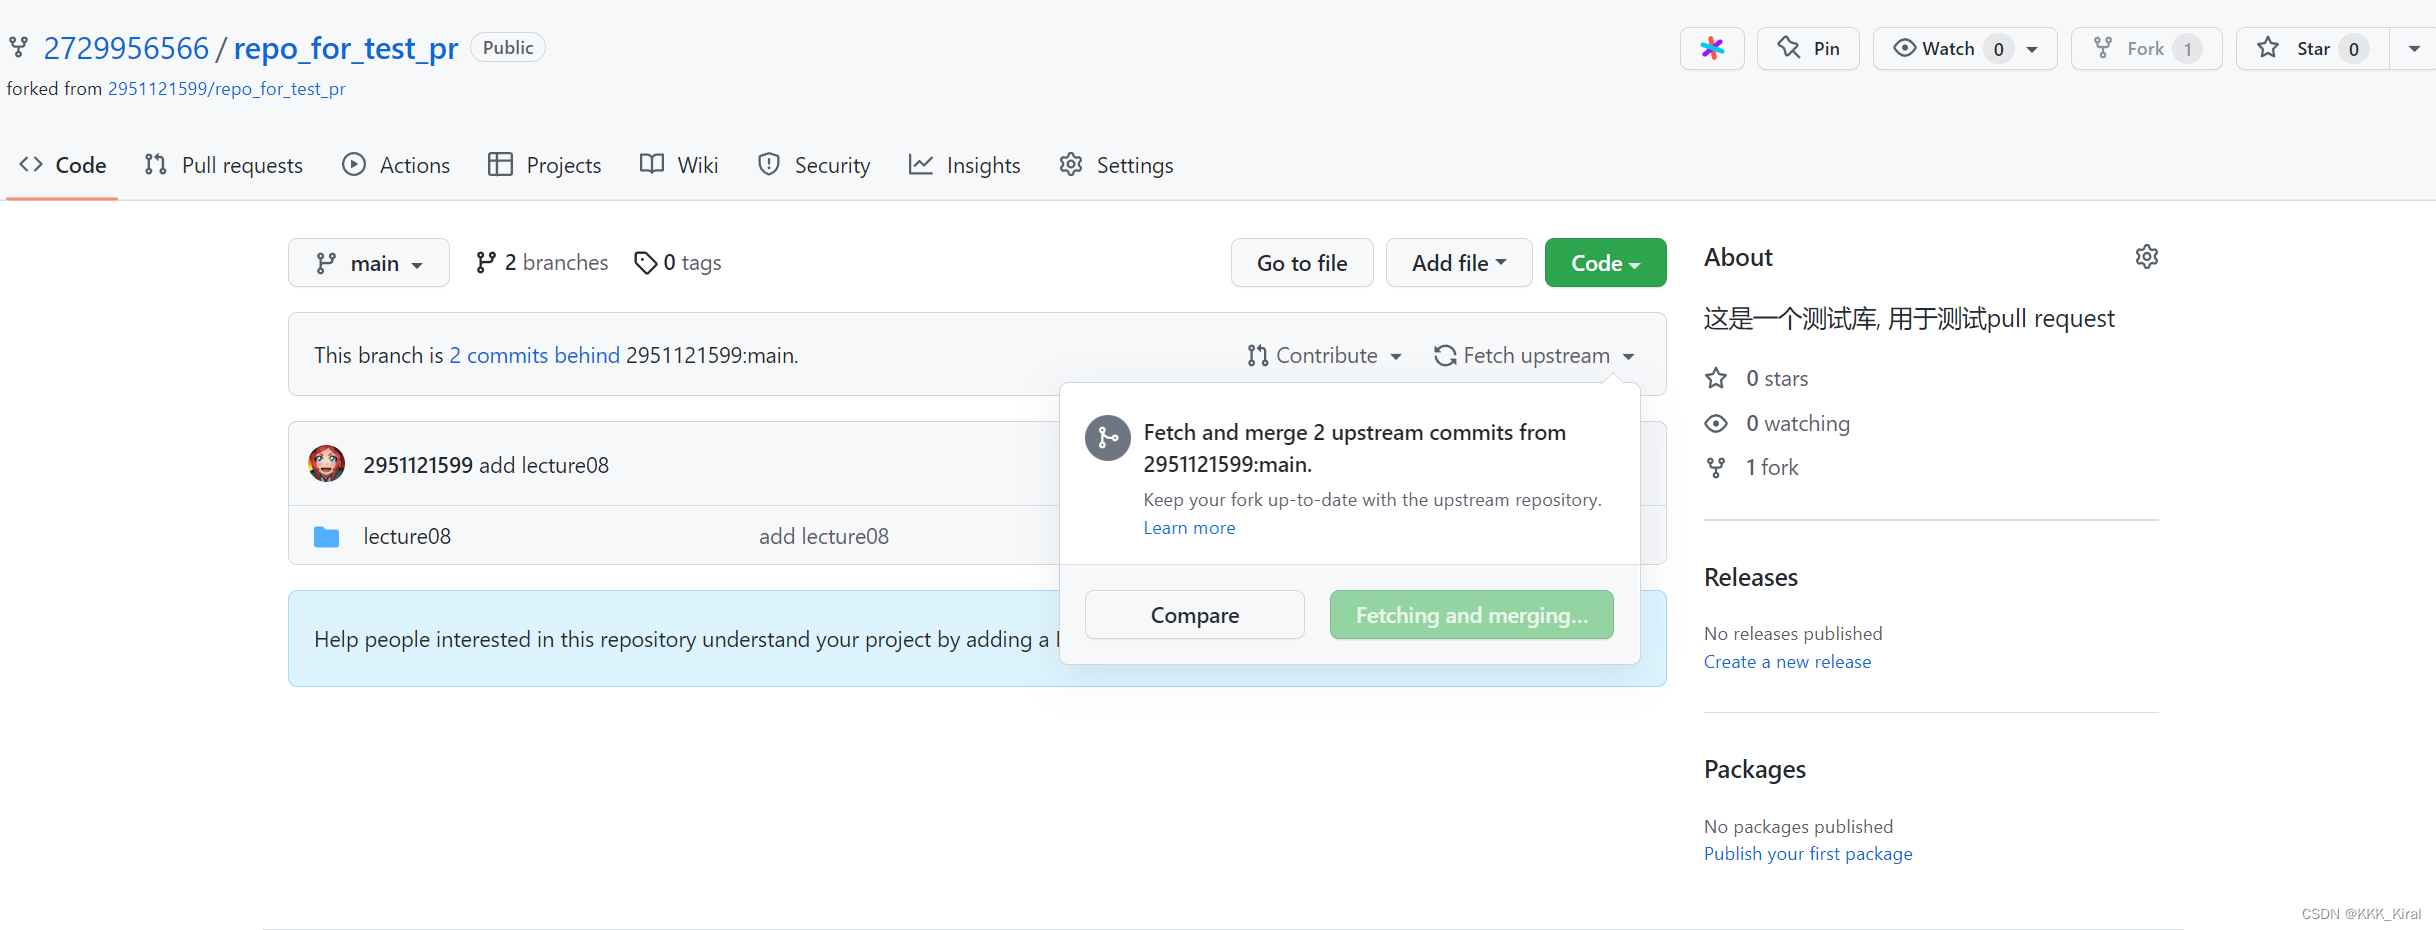Pin this repository
This screenshot has height=930, width=2436.
(1808, 48)
